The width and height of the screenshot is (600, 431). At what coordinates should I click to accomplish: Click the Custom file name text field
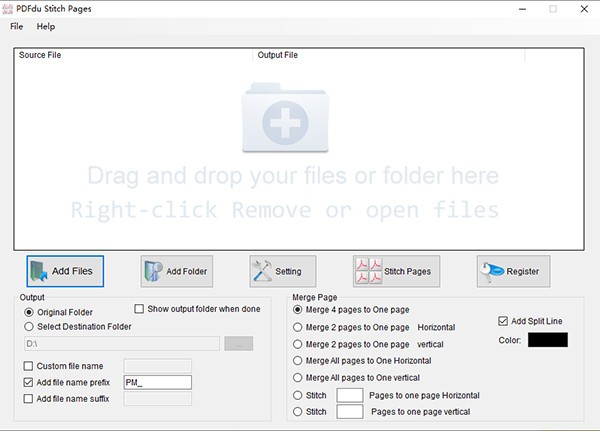(x=158, y=366)
